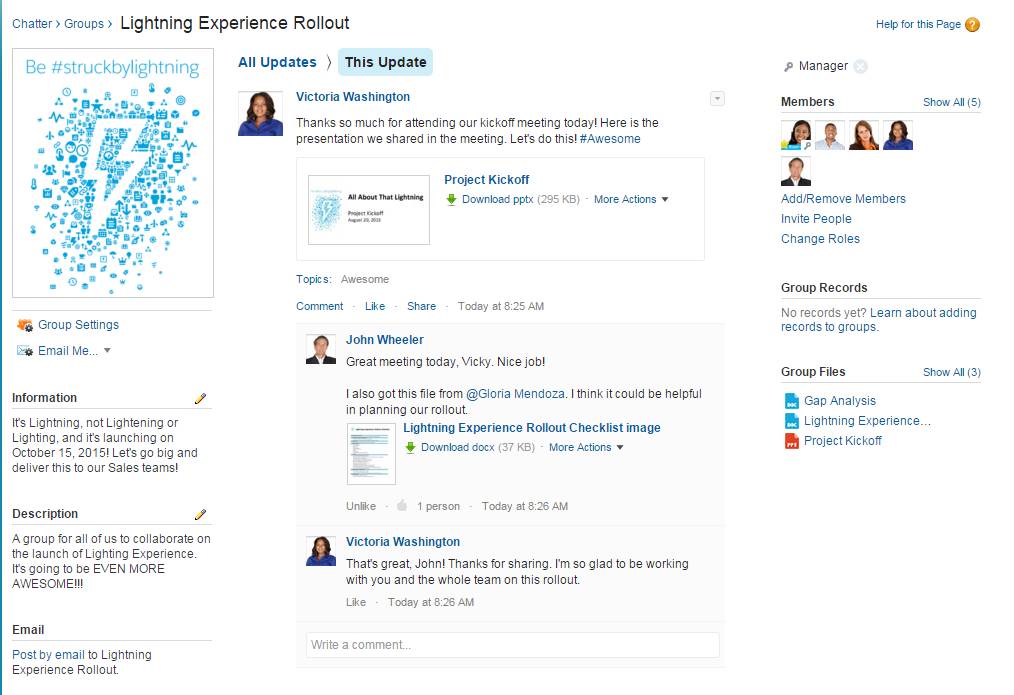Image resolution: width=1014 pixels, height=695 pixels.
Task: Click green download arrow for Checklist docx
Action: coord(410,447)
